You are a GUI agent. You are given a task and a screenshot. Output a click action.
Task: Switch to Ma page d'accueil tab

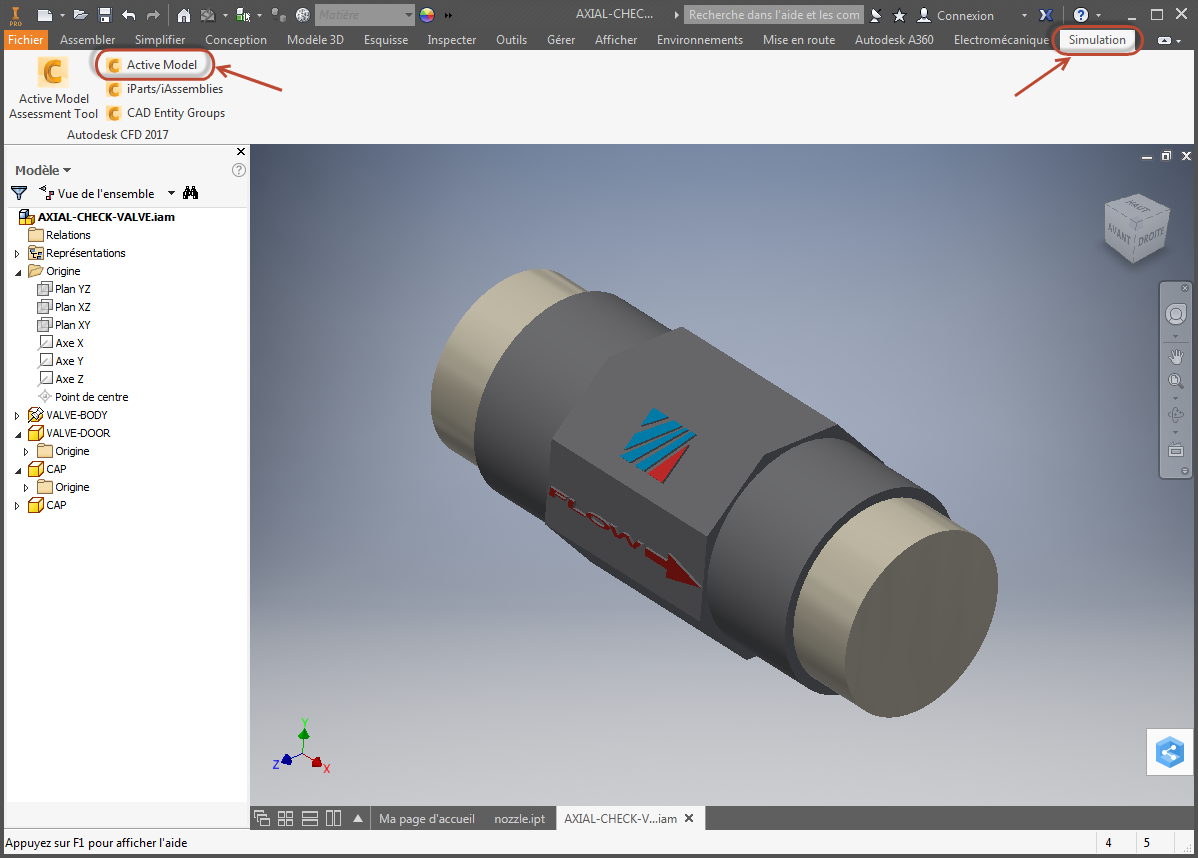pos(426,818)
